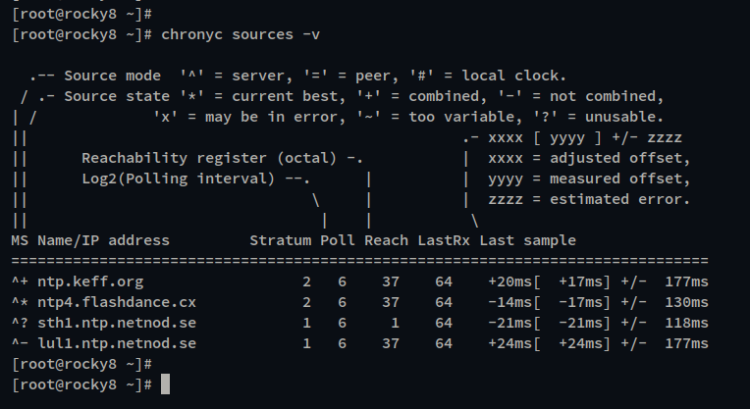Click the 'Last sample' column header

528,240
